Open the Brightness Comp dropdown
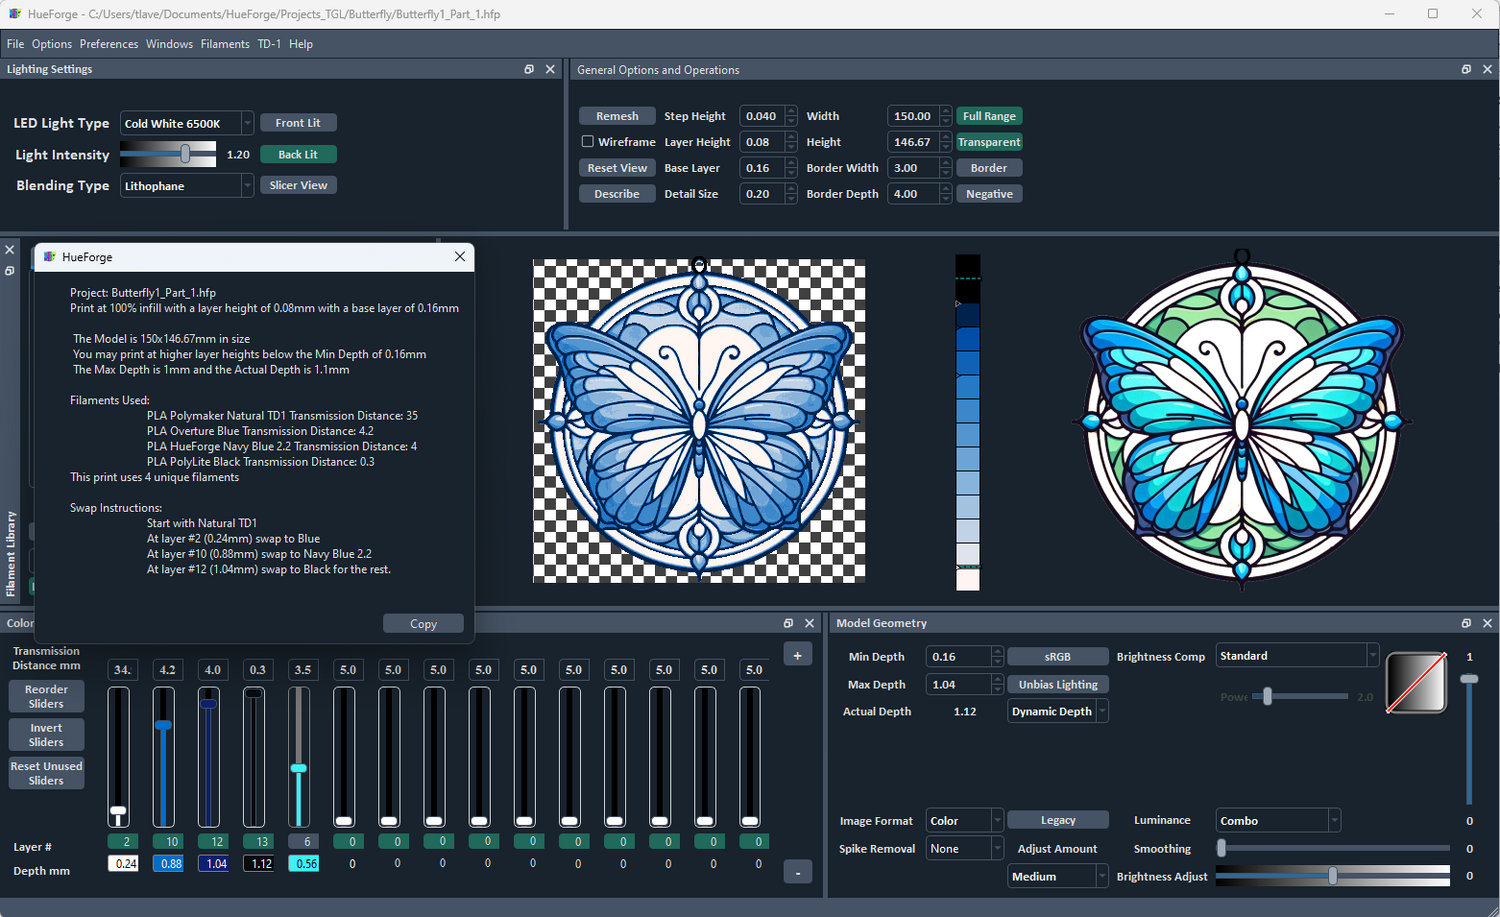1500x917 pixels. point(1297,655)
